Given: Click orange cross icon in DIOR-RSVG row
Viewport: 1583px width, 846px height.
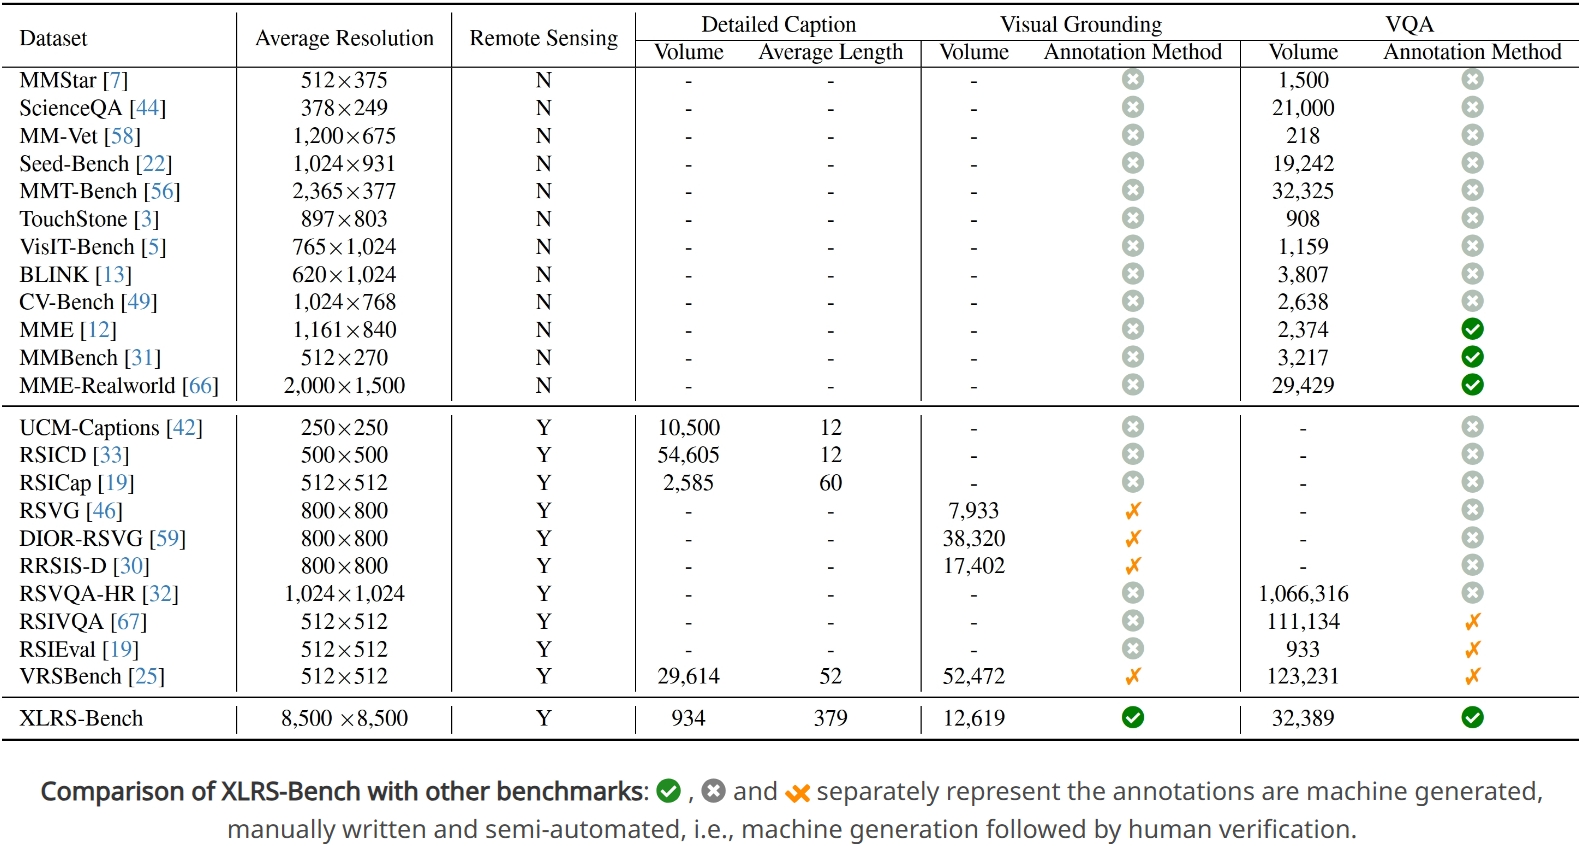Looking at the screenshot, I should (1133, 539).
